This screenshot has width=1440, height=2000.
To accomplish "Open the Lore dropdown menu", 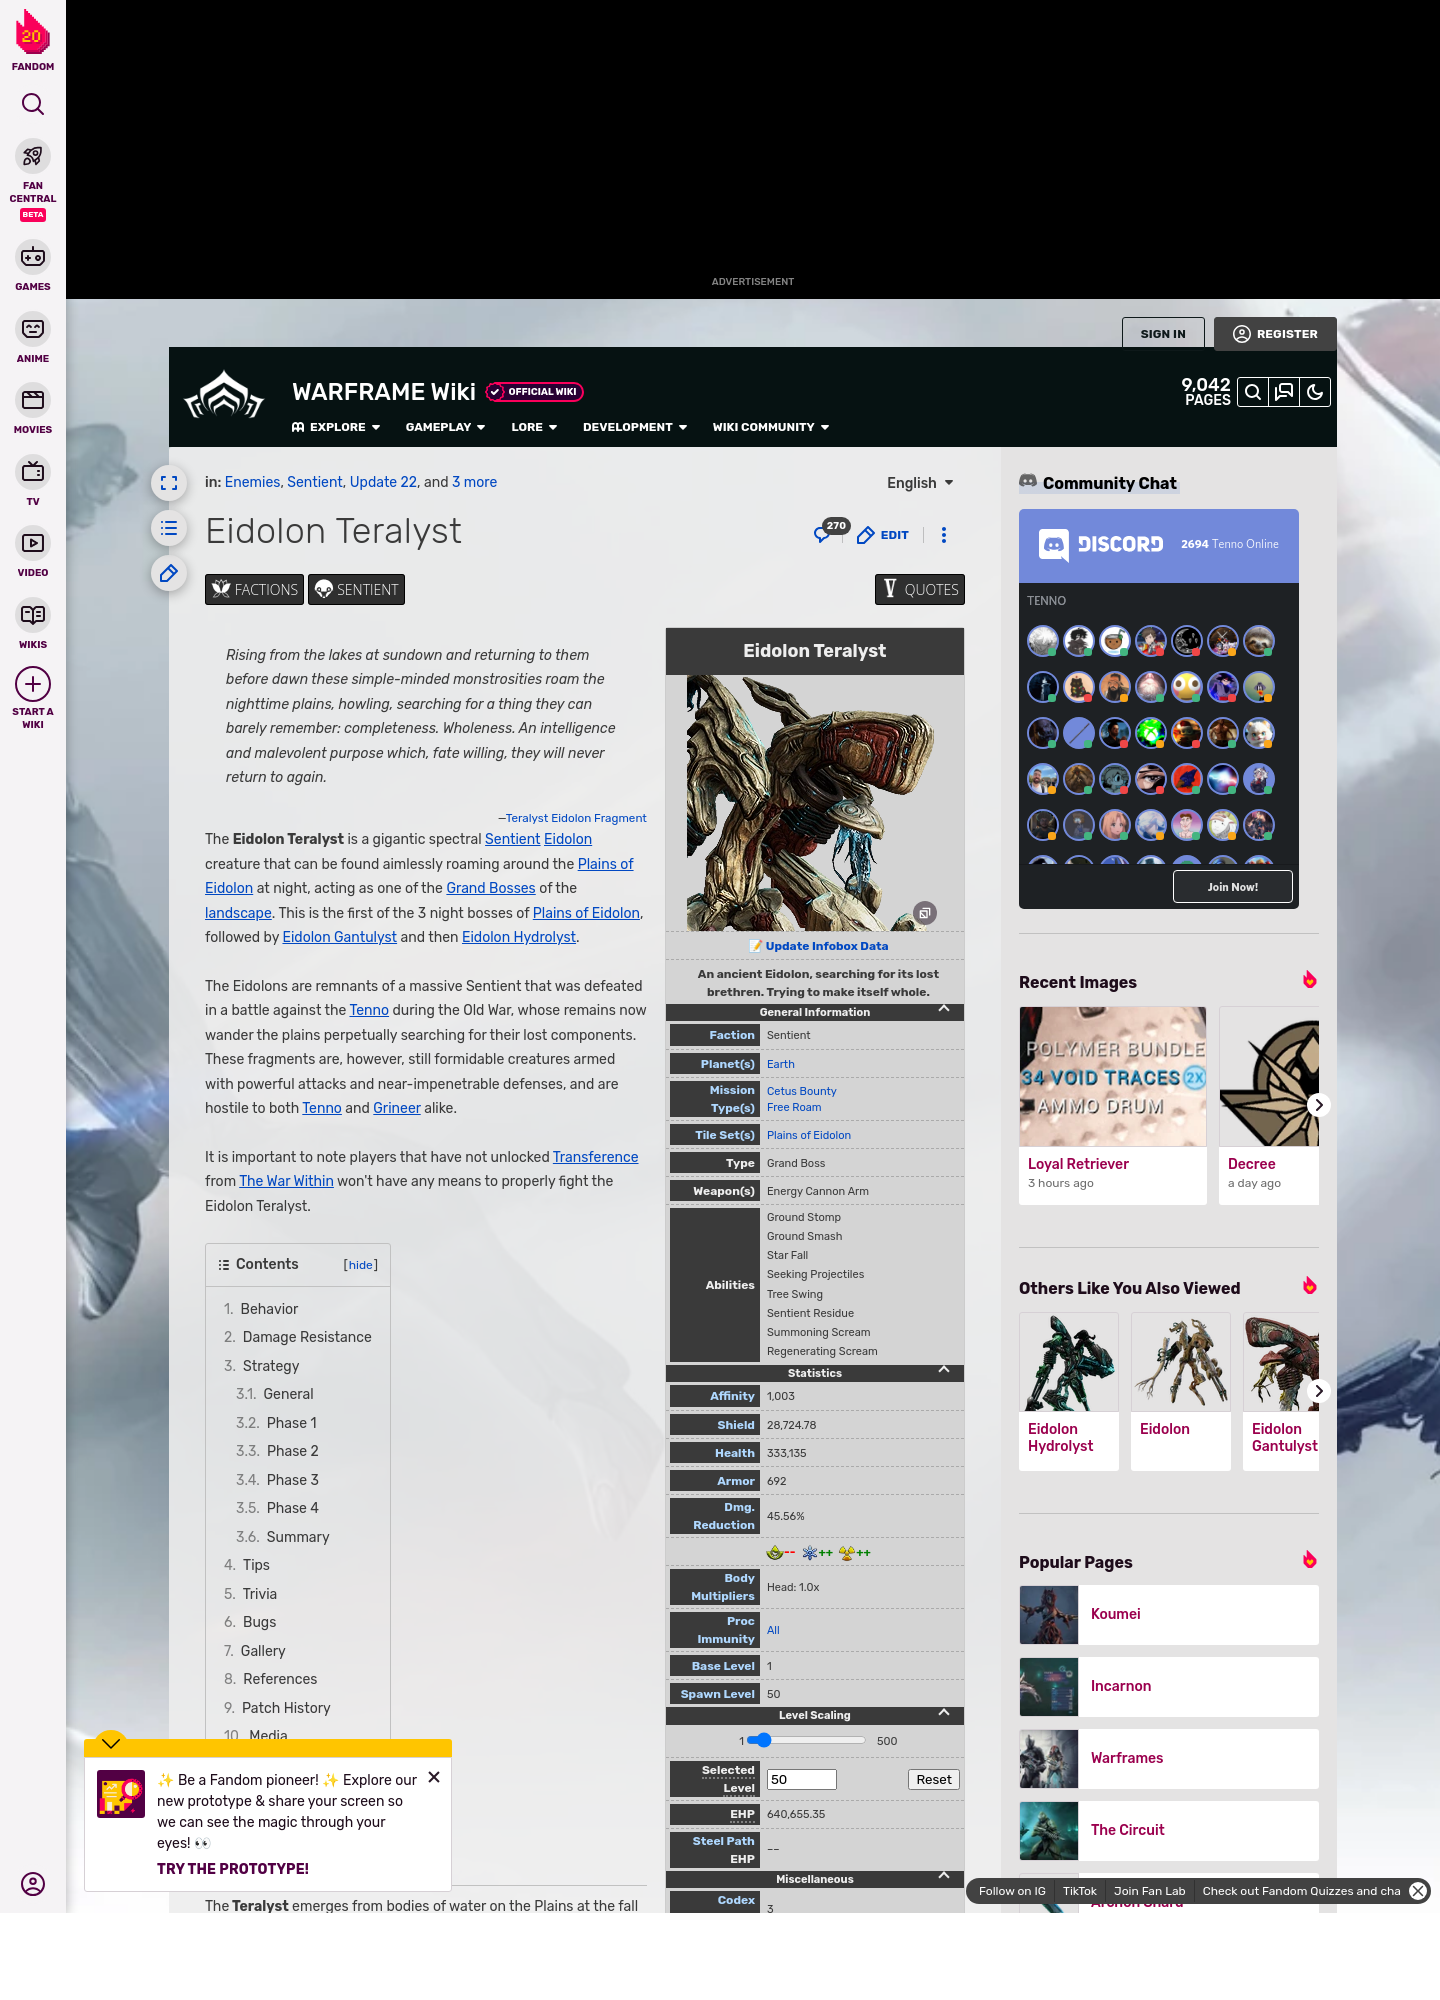I will 534,427.
